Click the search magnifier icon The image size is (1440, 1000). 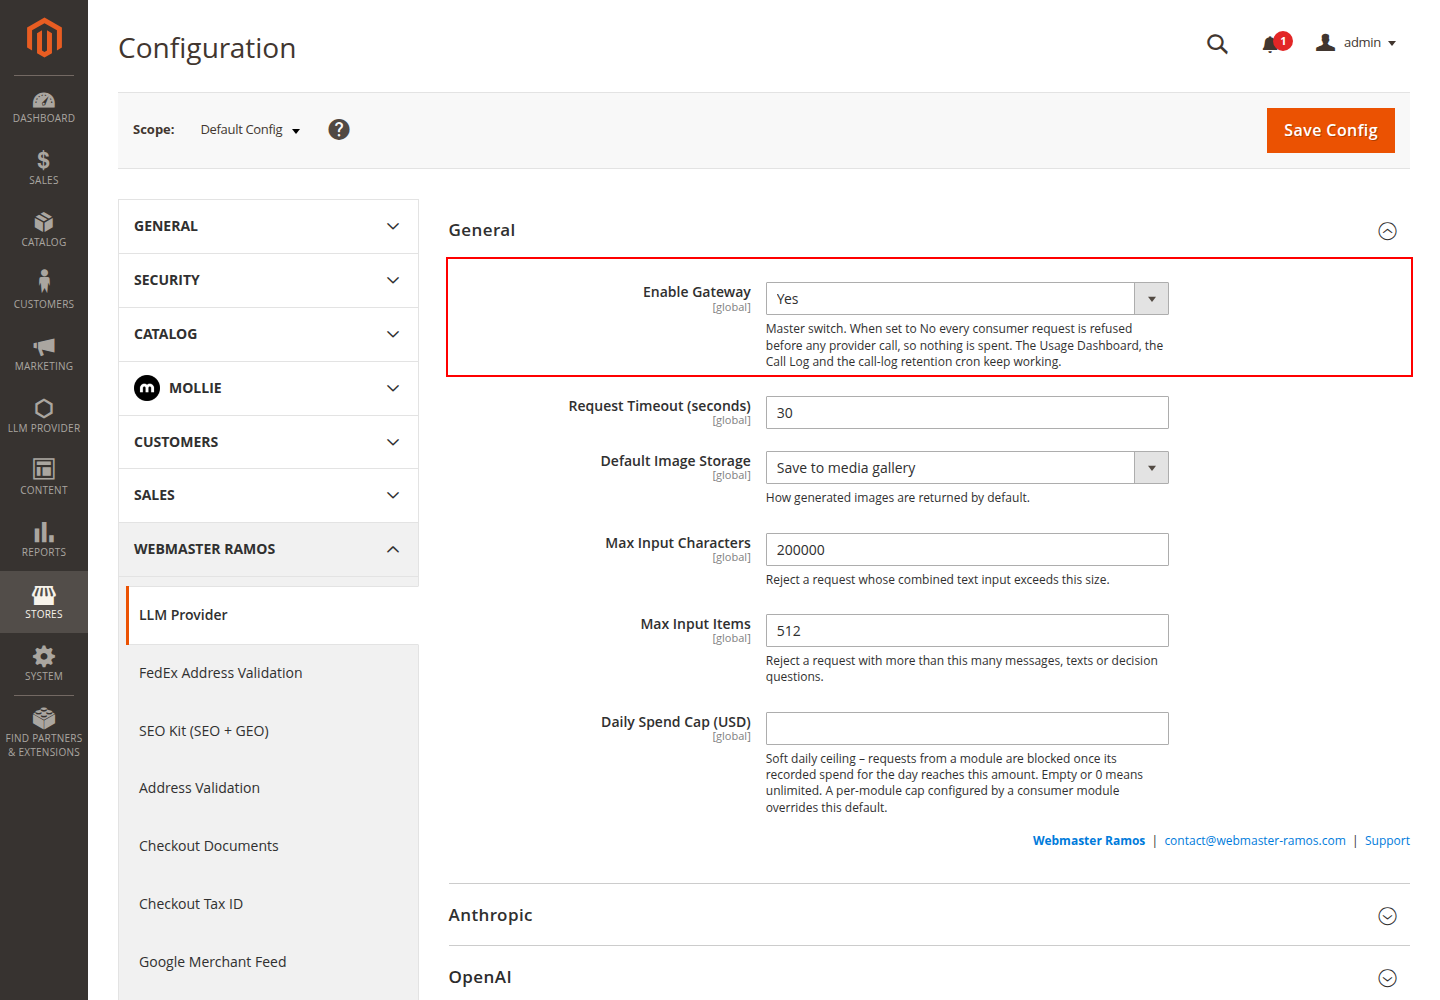point(1217,44)
